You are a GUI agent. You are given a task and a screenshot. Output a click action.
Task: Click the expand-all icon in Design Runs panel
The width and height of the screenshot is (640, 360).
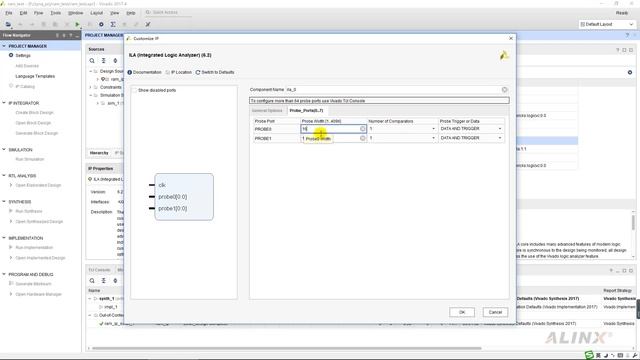click(x=115, y=280)
